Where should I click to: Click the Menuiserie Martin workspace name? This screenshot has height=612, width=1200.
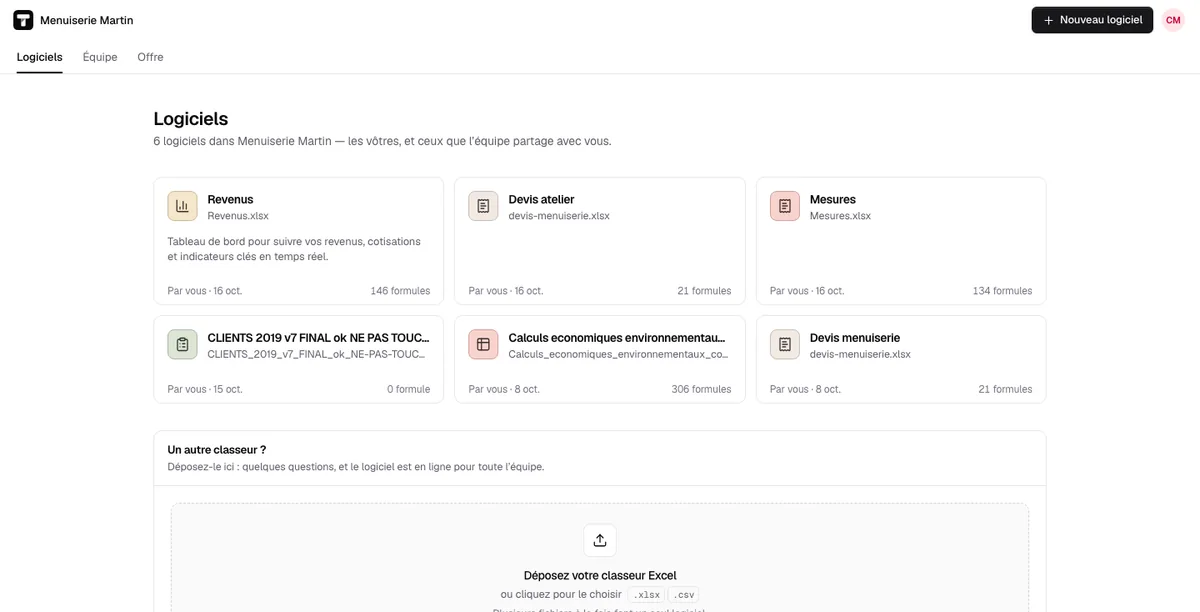click(86, 20)
